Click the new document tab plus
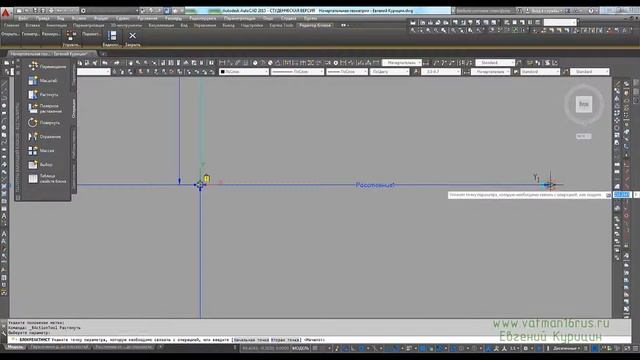This screenshot has height=360, width=640. tap(103, 53)
